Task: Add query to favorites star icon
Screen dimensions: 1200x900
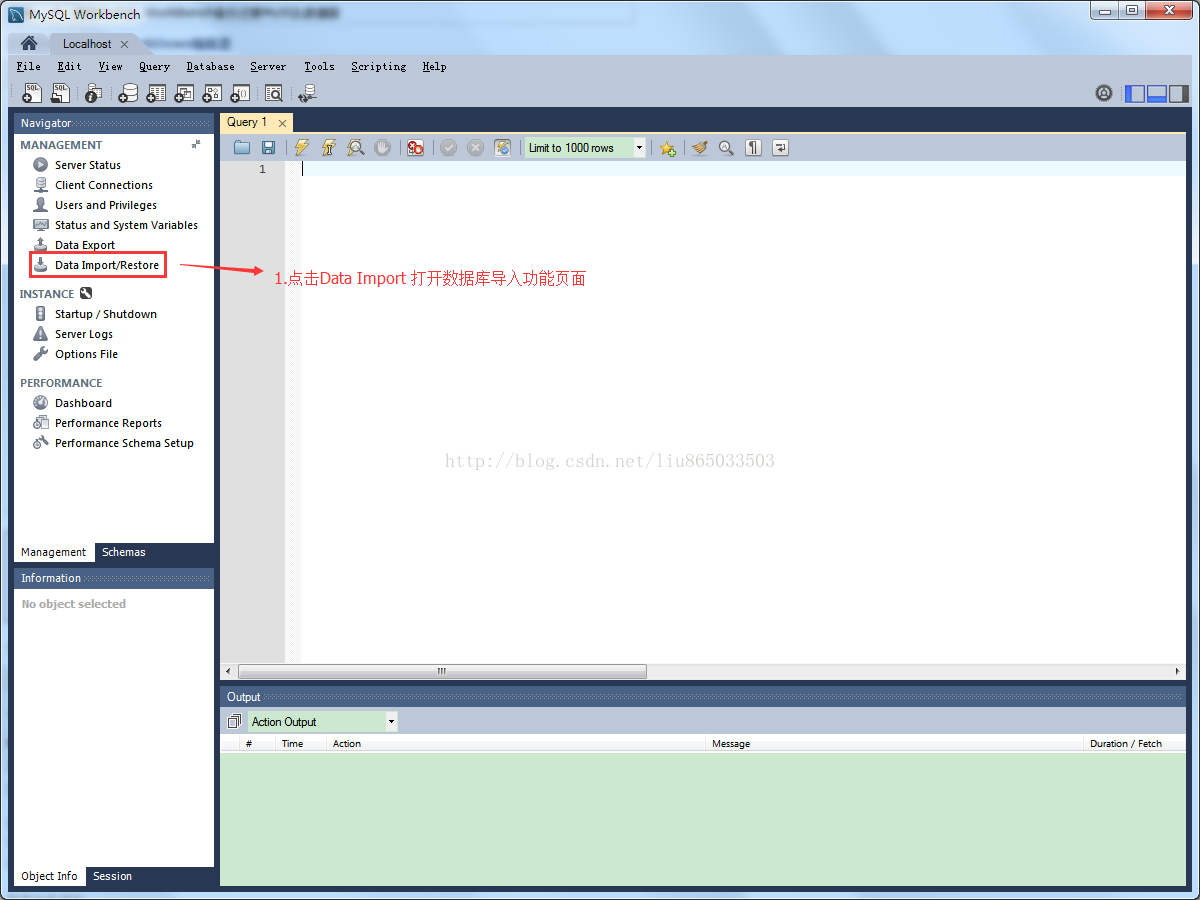Action: tap(667, 148)
